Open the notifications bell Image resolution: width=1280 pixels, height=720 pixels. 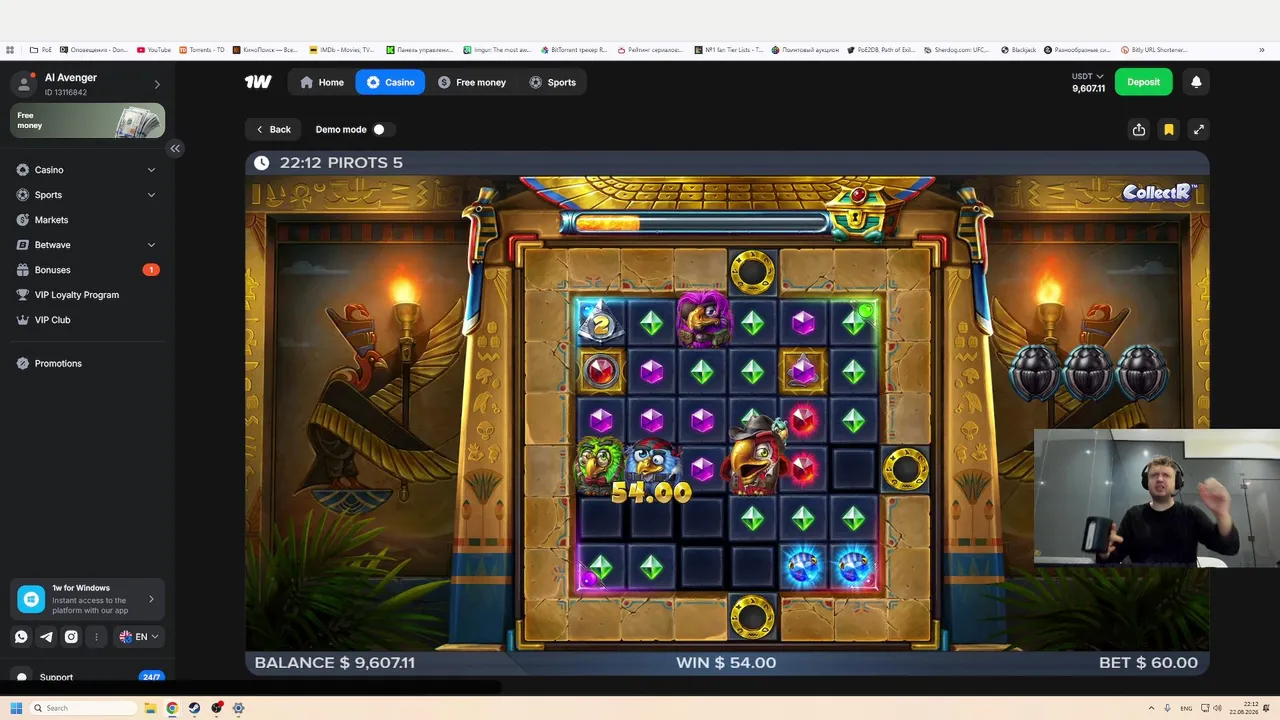(x=1196, y=82)
